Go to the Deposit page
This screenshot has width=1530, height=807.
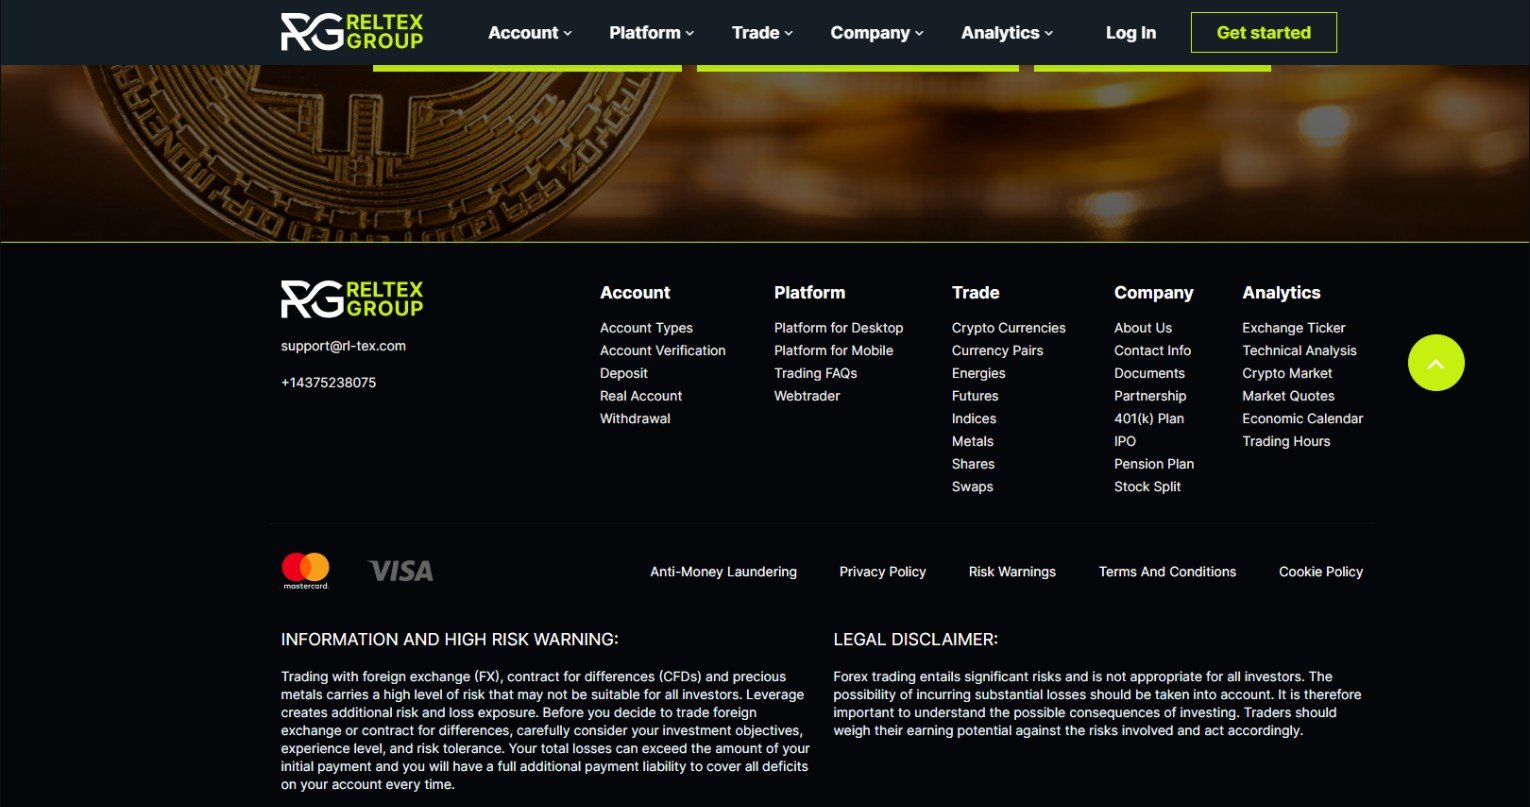click(624, 373)
